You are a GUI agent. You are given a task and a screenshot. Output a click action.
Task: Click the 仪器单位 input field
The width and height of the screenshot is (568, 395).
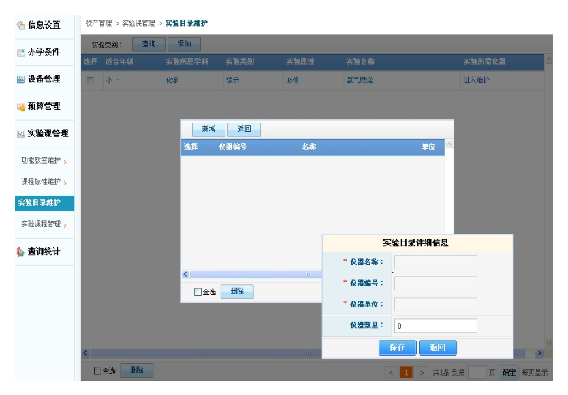coord(435,304)
